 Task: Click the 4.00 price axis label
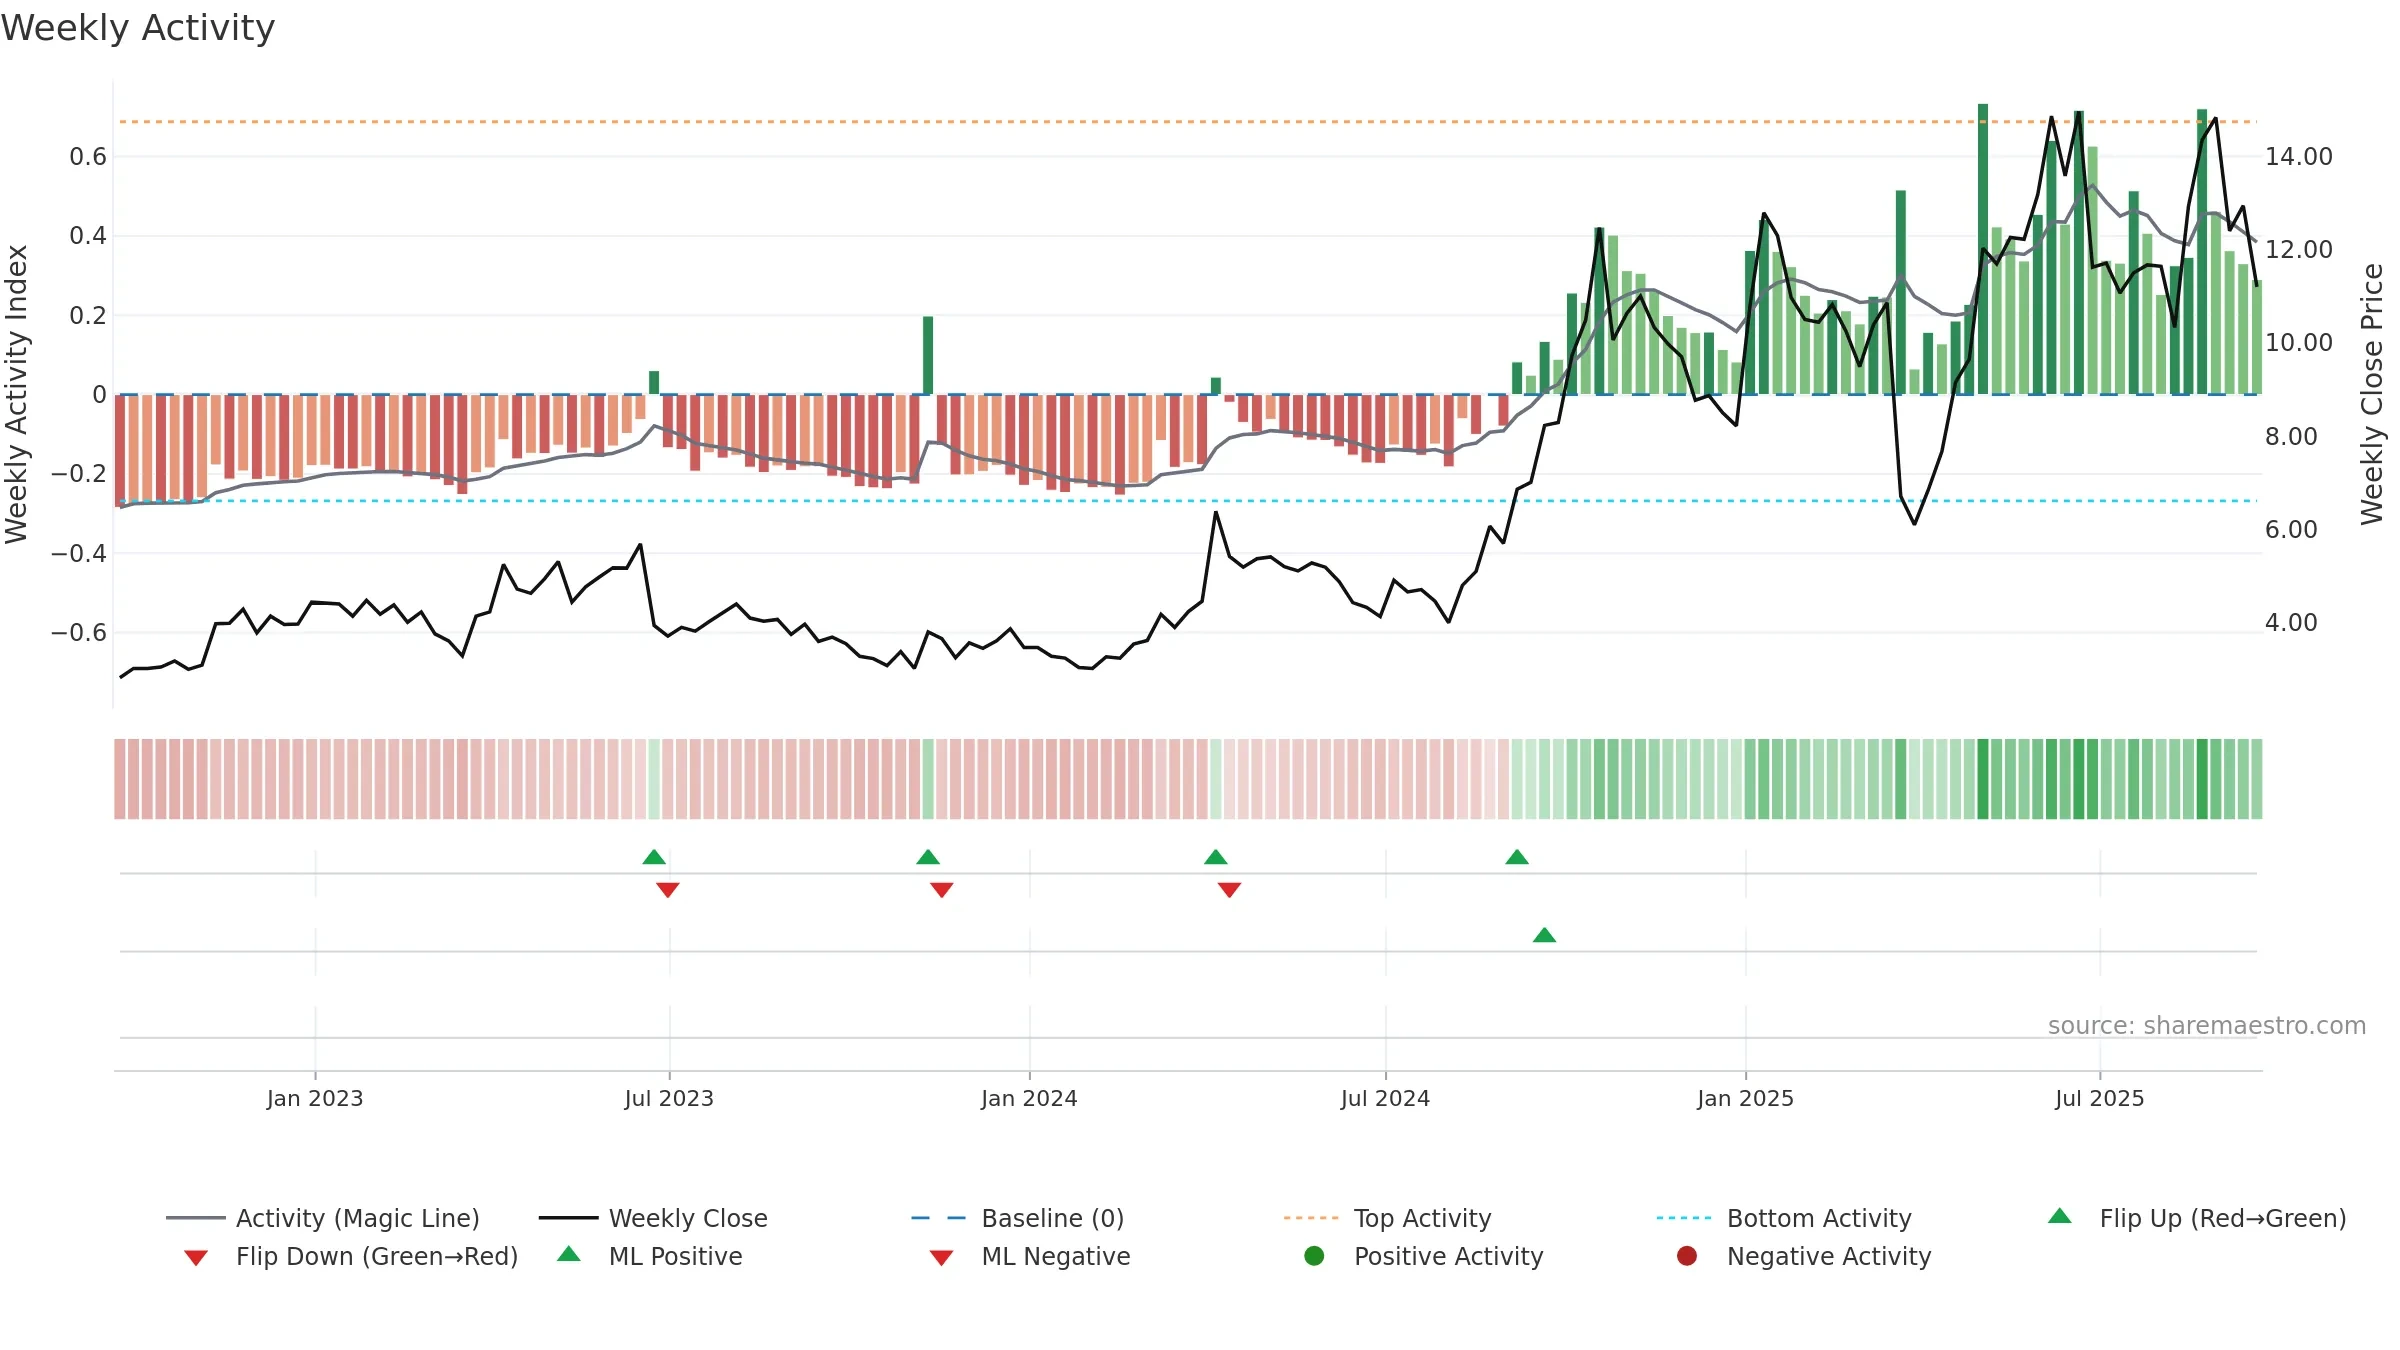[2291, 623]
